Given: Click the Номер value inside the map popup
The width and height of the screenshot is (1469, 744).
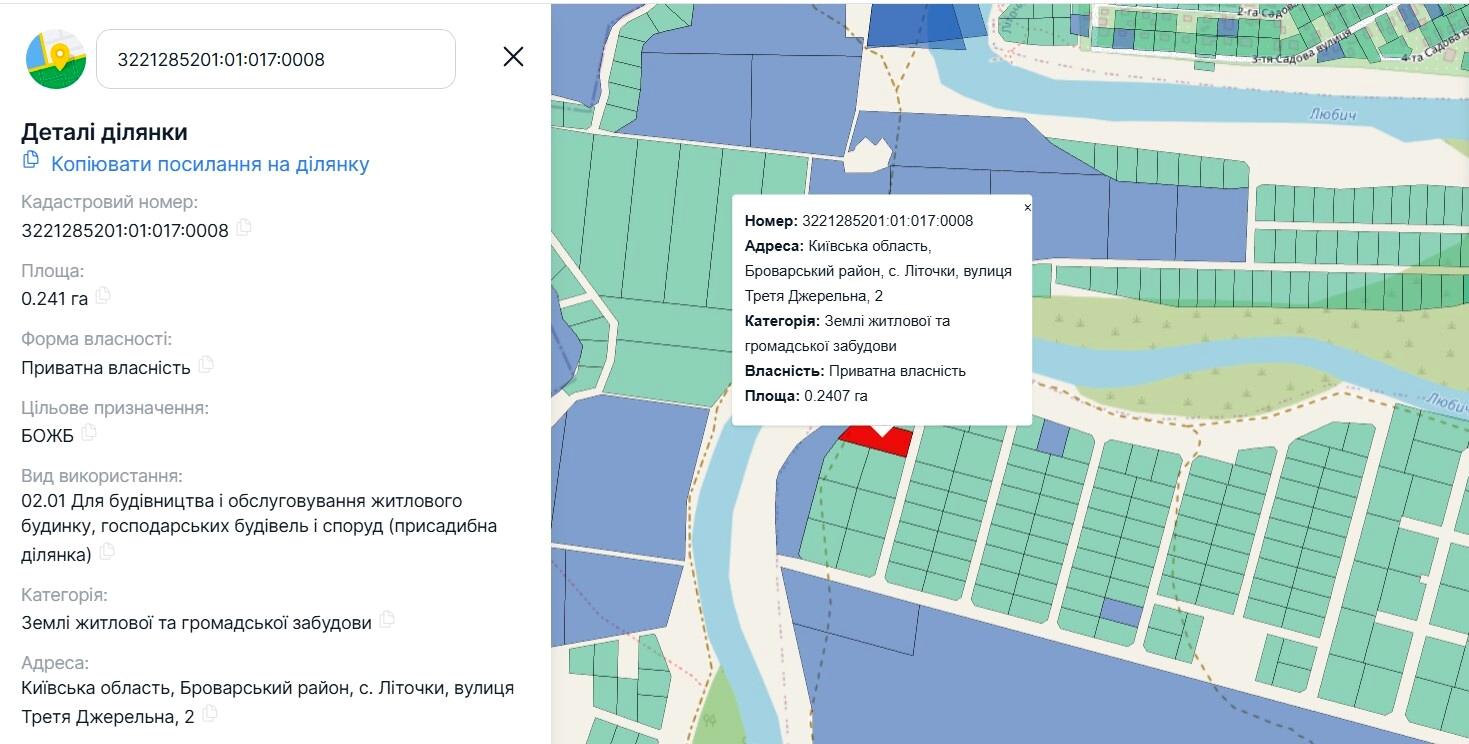Looking at the screenshot, I should click(887, 221).
